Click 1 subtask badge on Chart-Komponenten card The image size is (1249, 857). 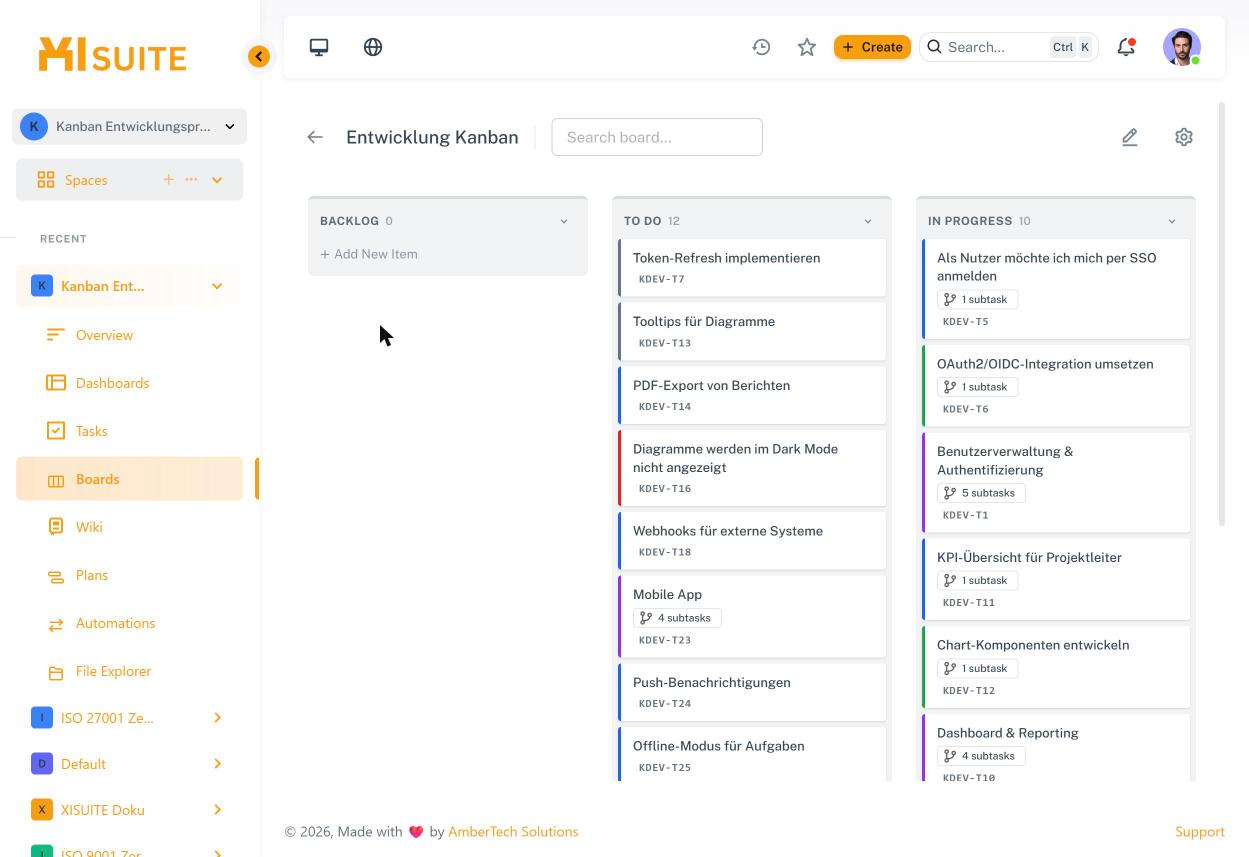(x=976, y=668)
